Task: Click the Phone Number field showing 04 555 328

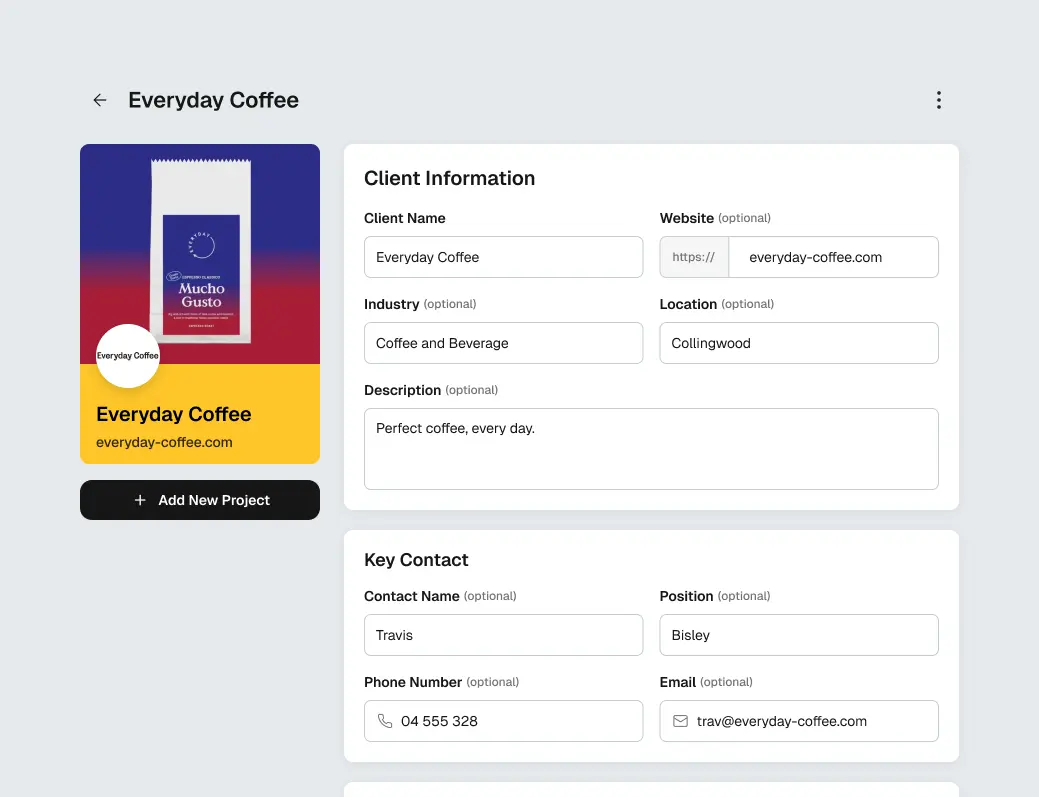Action: coord(503,721)
